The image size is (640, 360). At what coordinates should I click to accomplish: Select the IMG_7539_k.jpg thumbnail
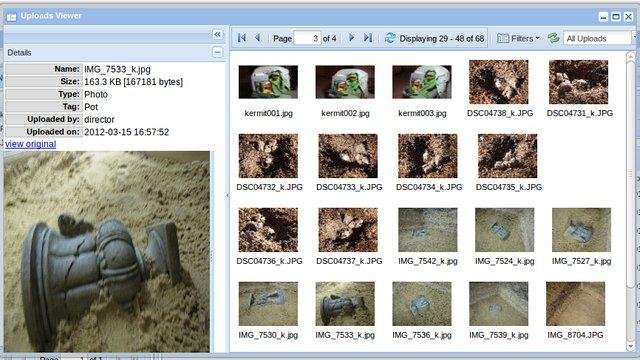(498, 304)
